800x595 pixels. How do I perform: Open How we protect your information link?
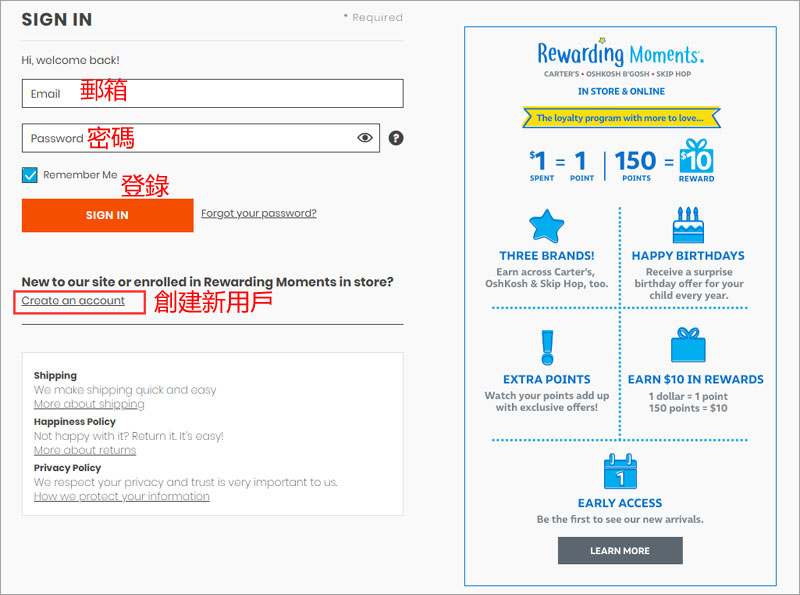pos(122,497)
